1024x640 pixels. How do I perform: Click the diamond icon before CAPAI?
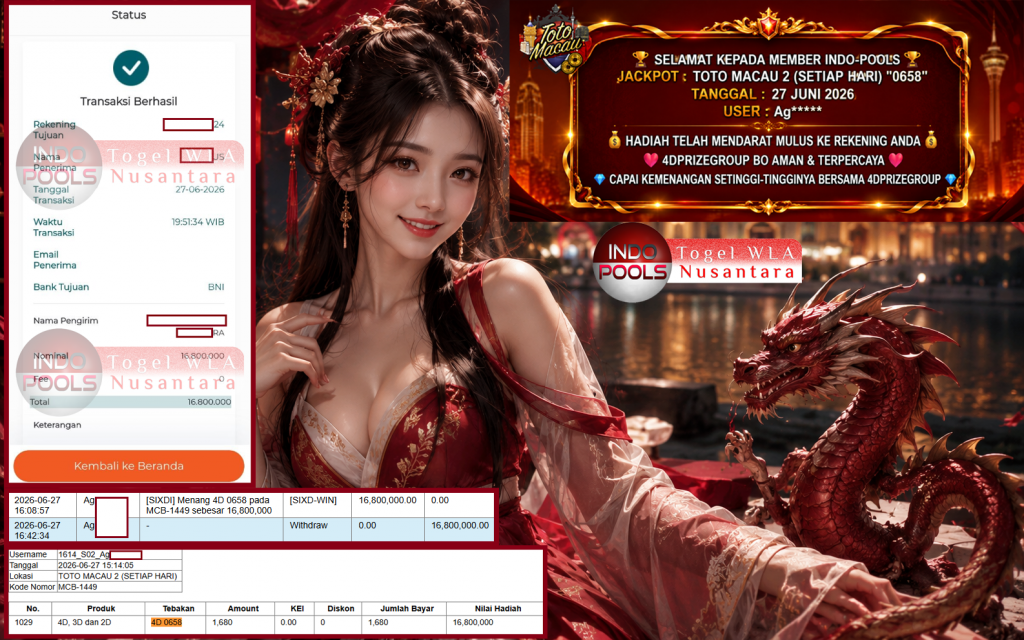pos(599,180)
